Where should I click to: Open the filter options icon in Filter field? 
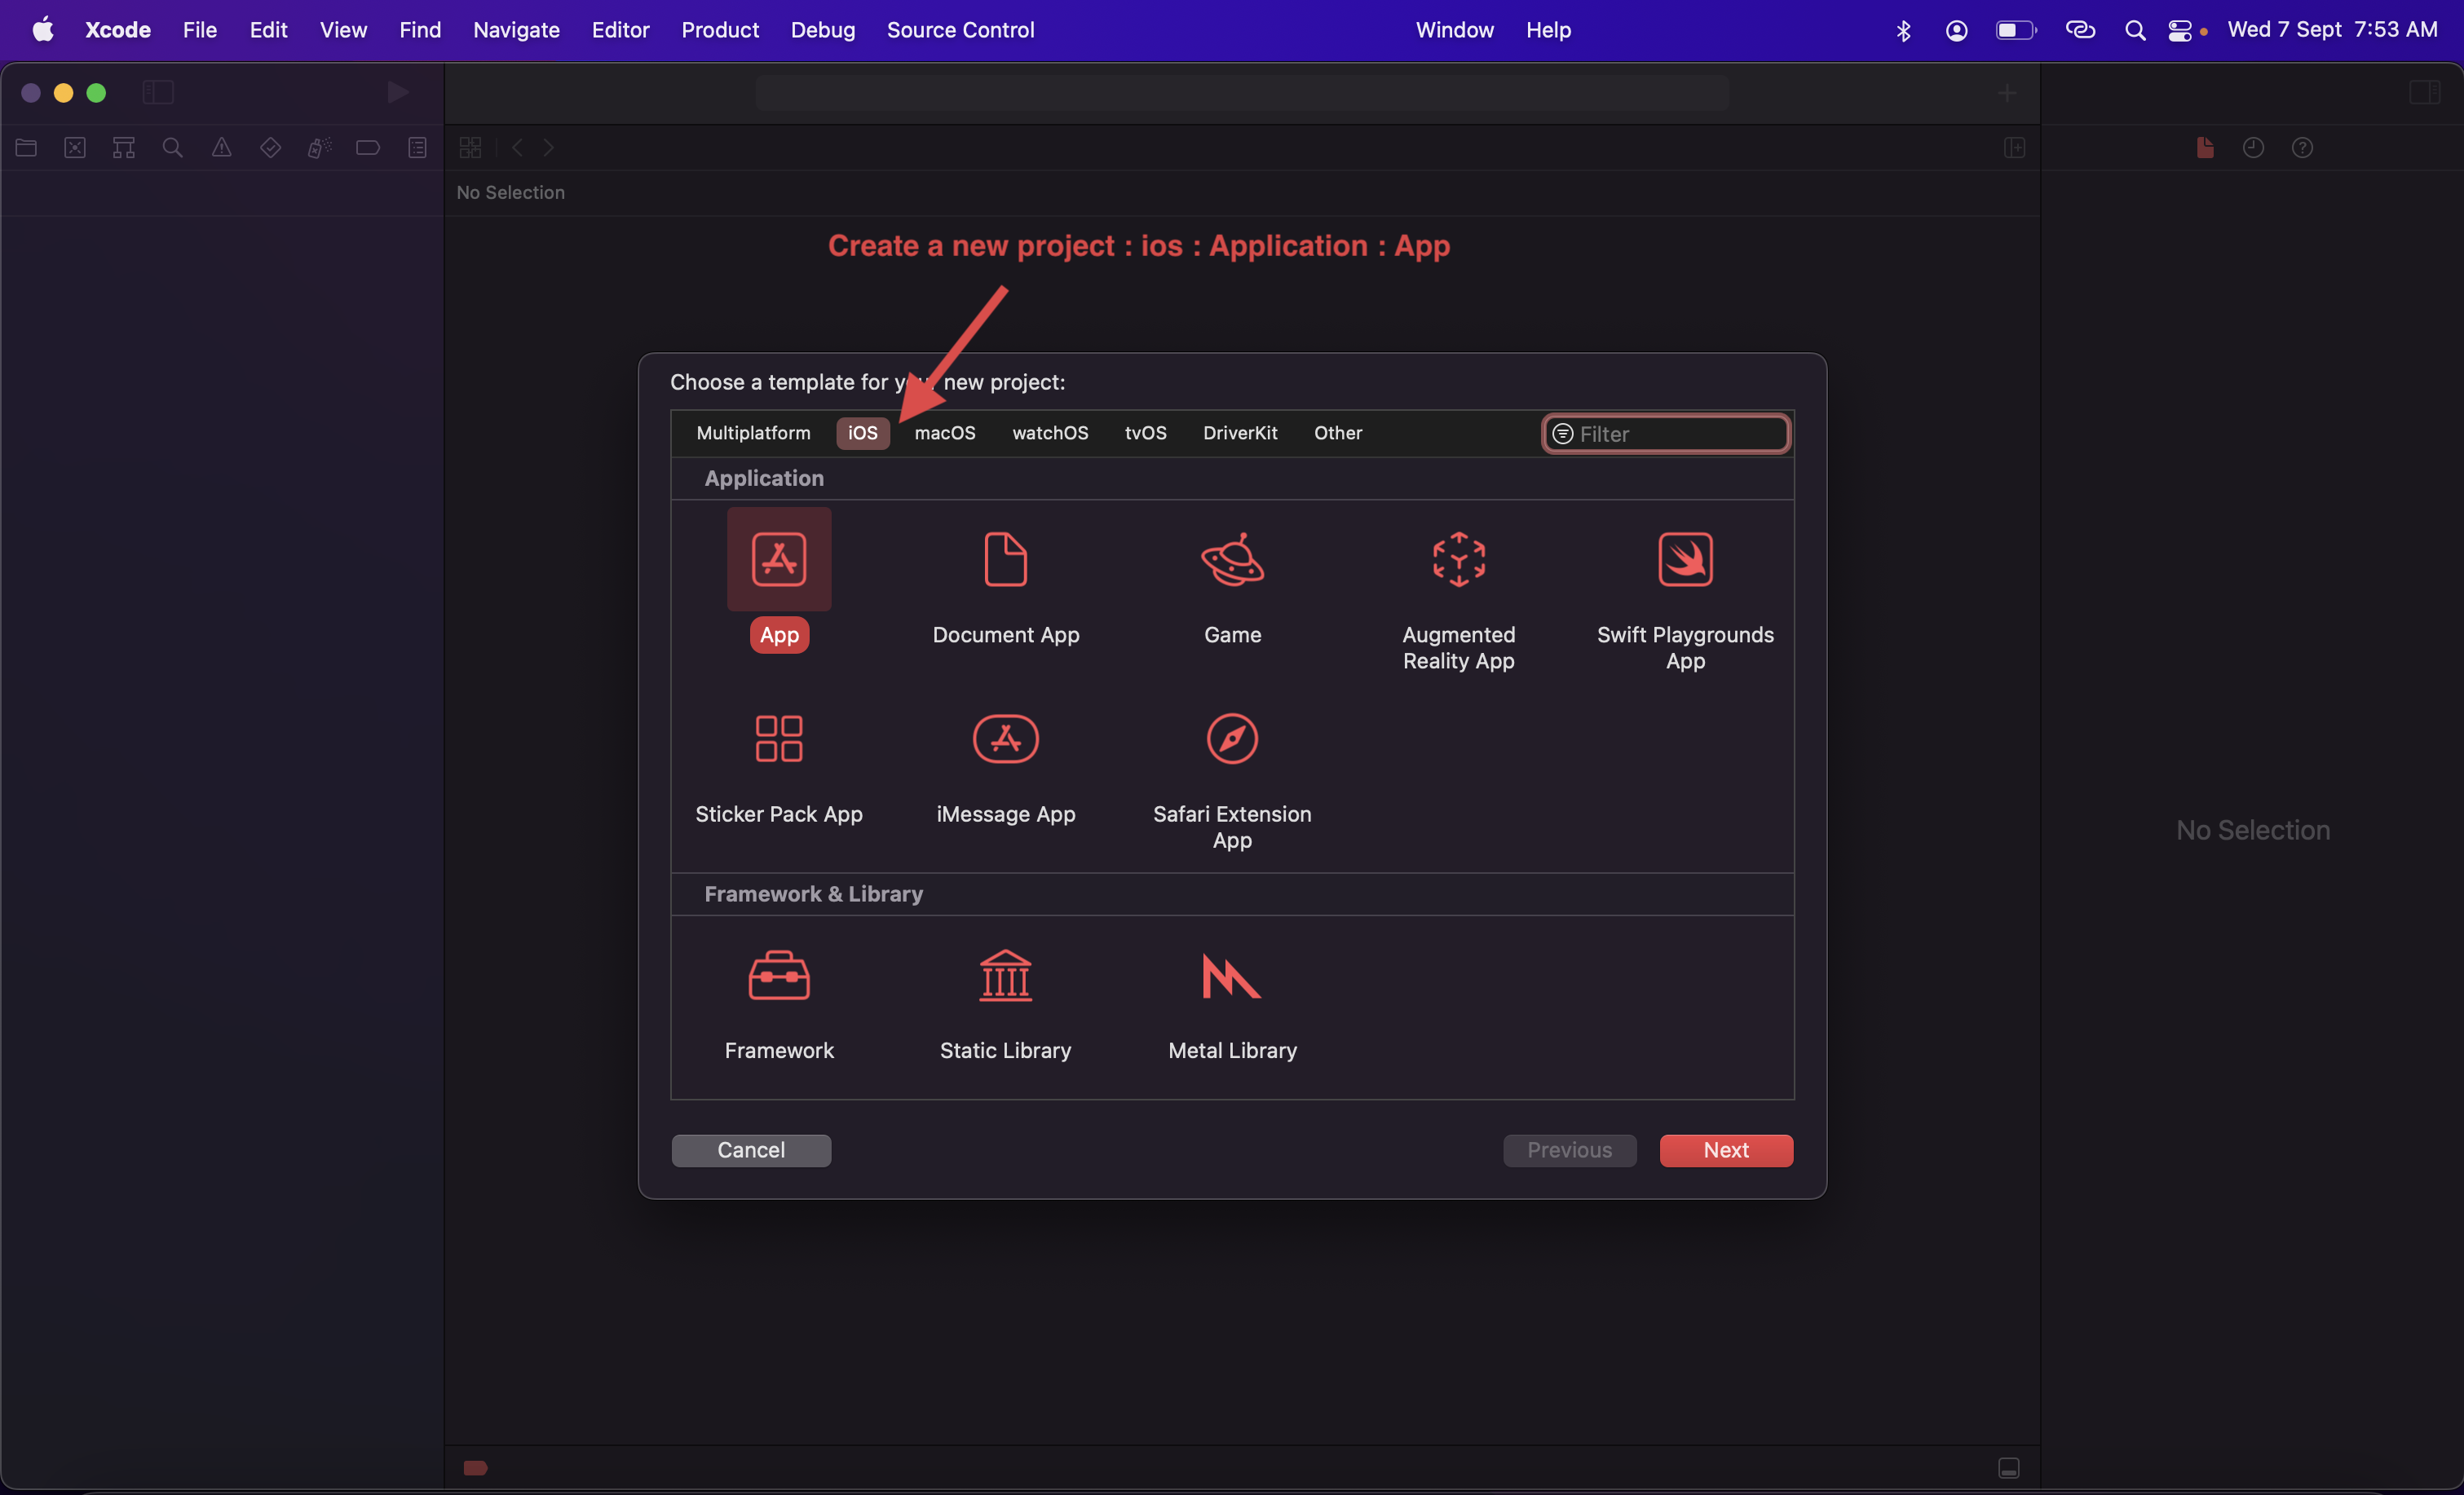pos(1562,434)
